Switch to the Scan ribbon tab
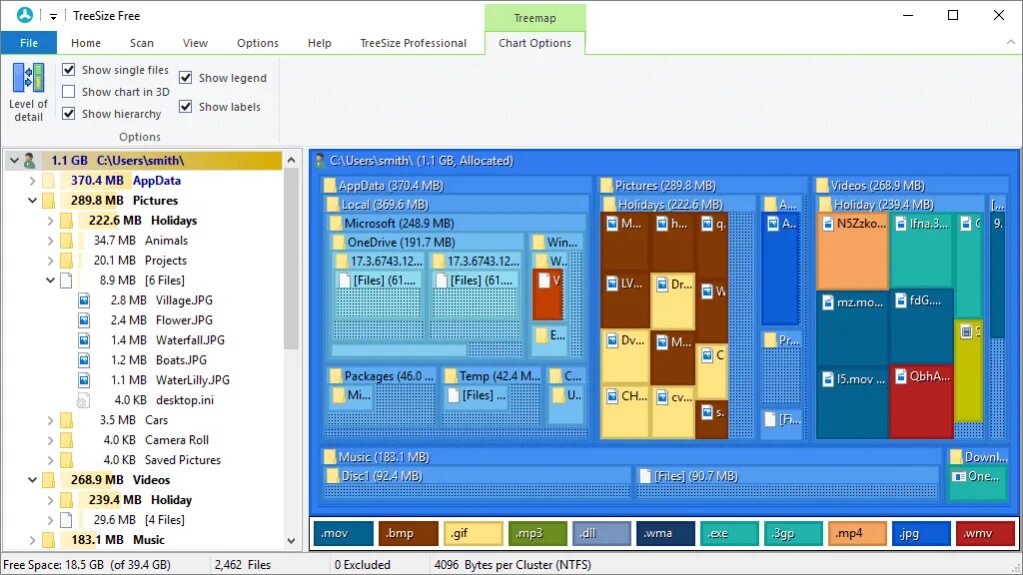This screenshot has width=1023, height=575. (x=142, y=42)
